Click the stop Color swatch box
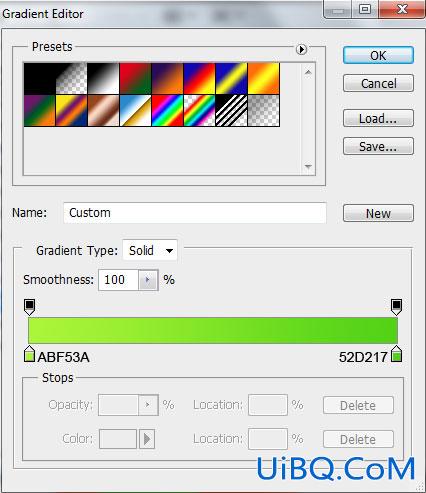The height and width of the screenshot is (493, 426). click(x=118, y=439)
